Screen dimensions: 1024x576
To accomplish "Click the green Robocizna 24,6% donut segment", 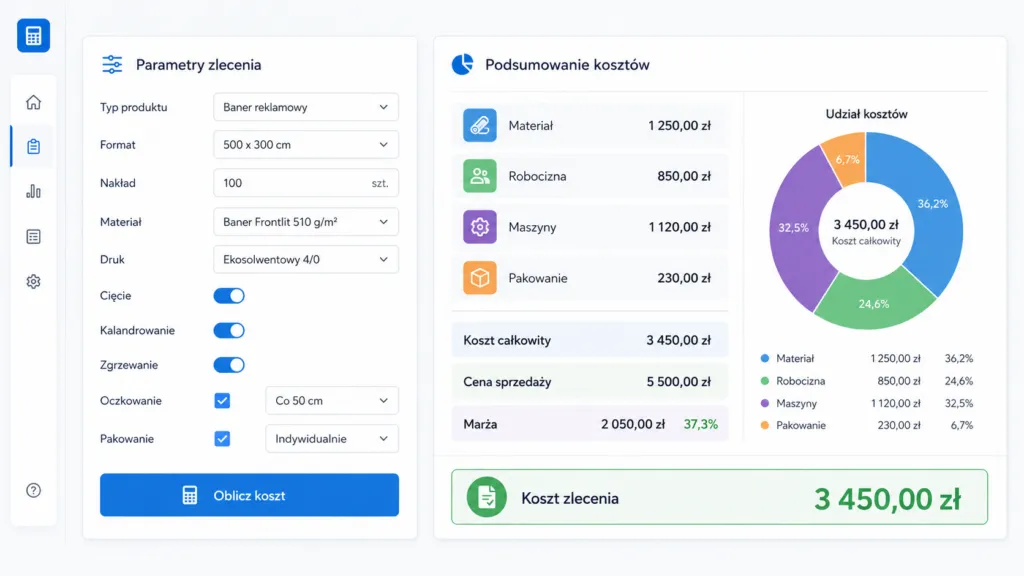I will tap(874, 303).
